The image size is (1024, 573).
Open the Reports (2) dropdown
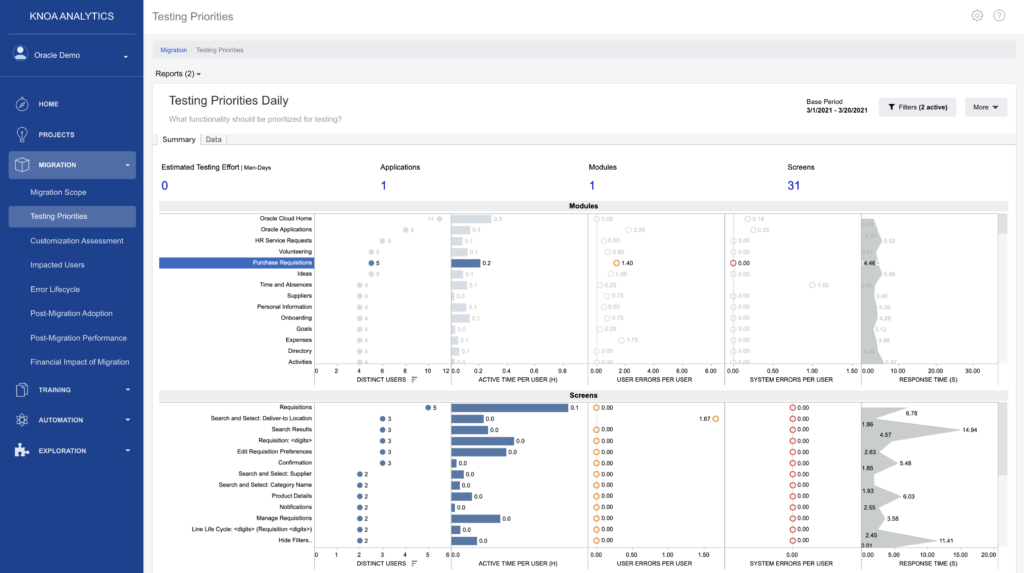coord(178,74)
